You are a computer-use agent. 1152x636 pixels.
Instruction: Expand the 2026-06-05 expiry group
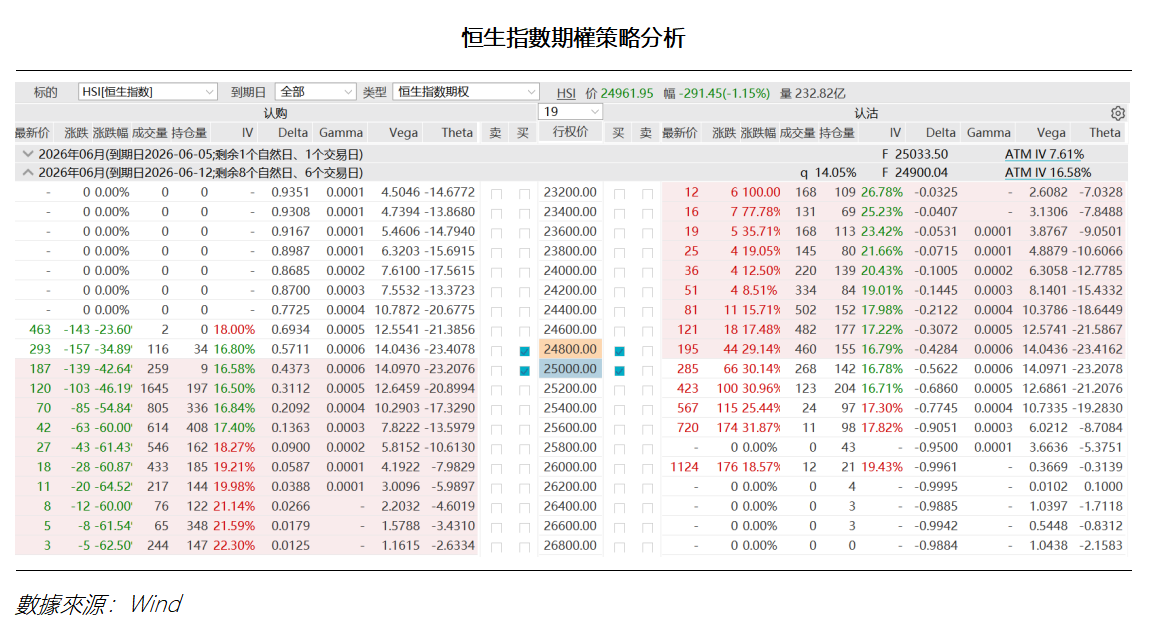[28, 154]
